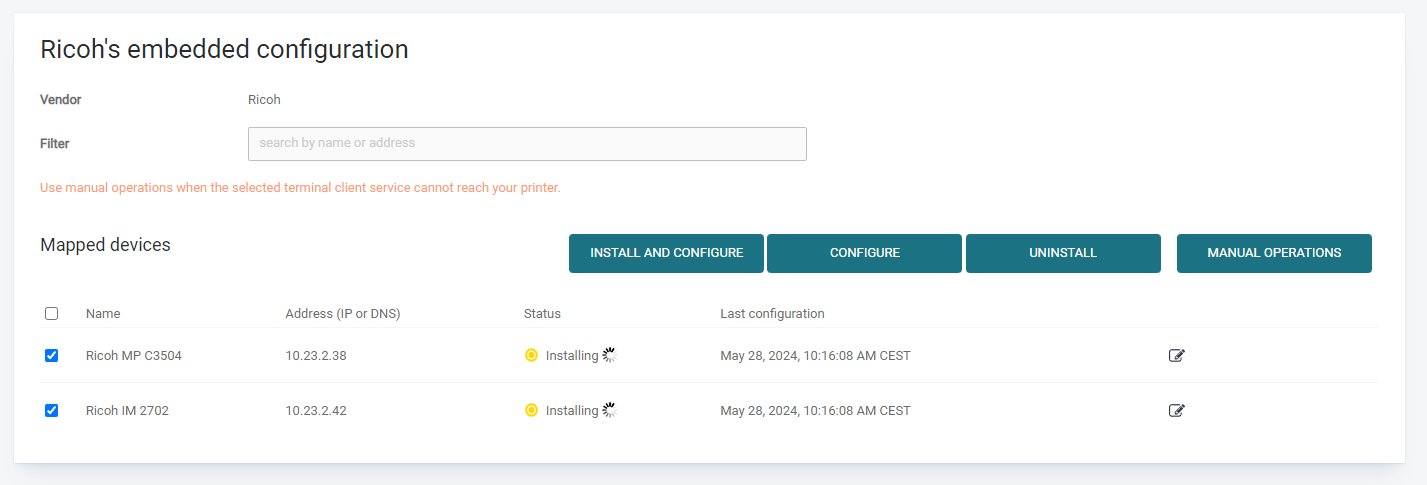Click the Name column header
This screenshot has height=485, width=1427.
tap(103, 313)
